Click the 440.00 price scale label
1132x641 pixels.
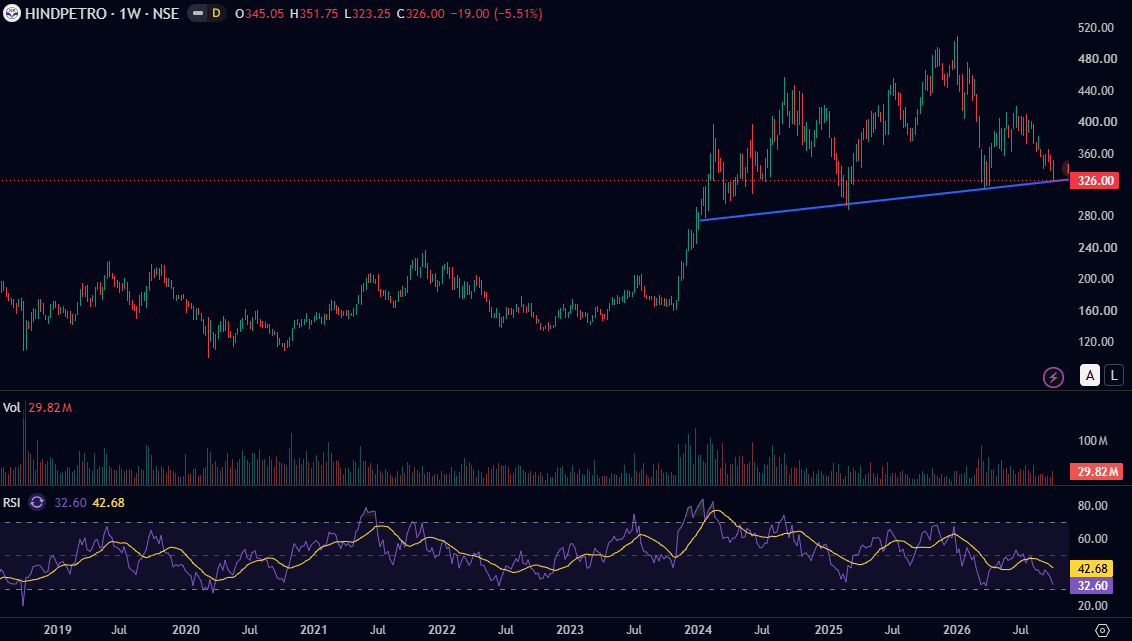click(x=1096, y=91)
